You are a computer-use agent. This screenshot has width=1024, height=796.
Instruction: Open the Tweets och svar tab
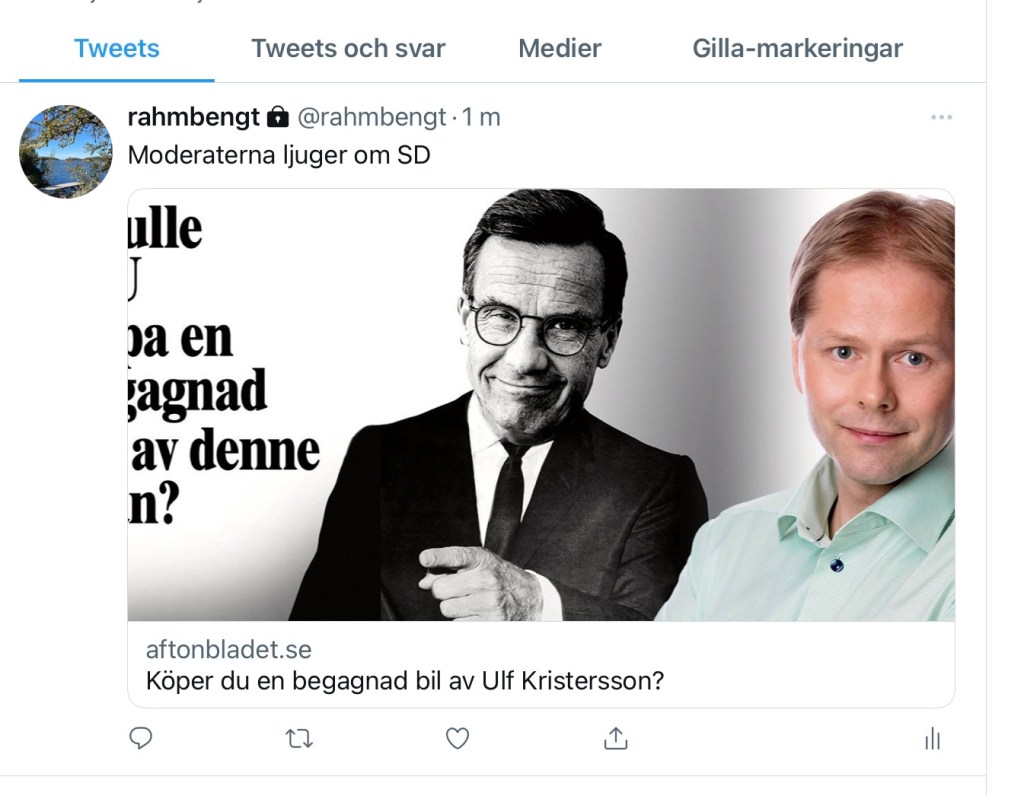tap(348, 48)
